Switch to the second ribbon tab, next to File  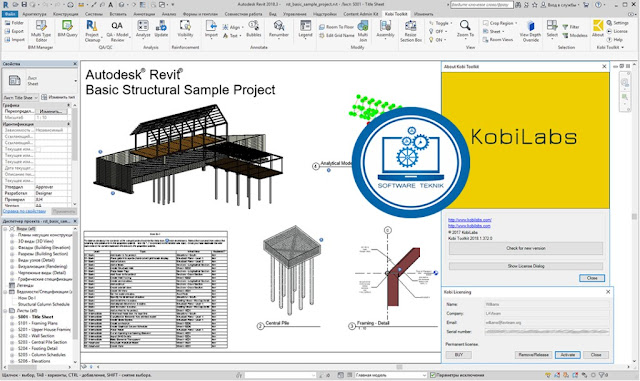pyautogui.click(x=34, y=14)
